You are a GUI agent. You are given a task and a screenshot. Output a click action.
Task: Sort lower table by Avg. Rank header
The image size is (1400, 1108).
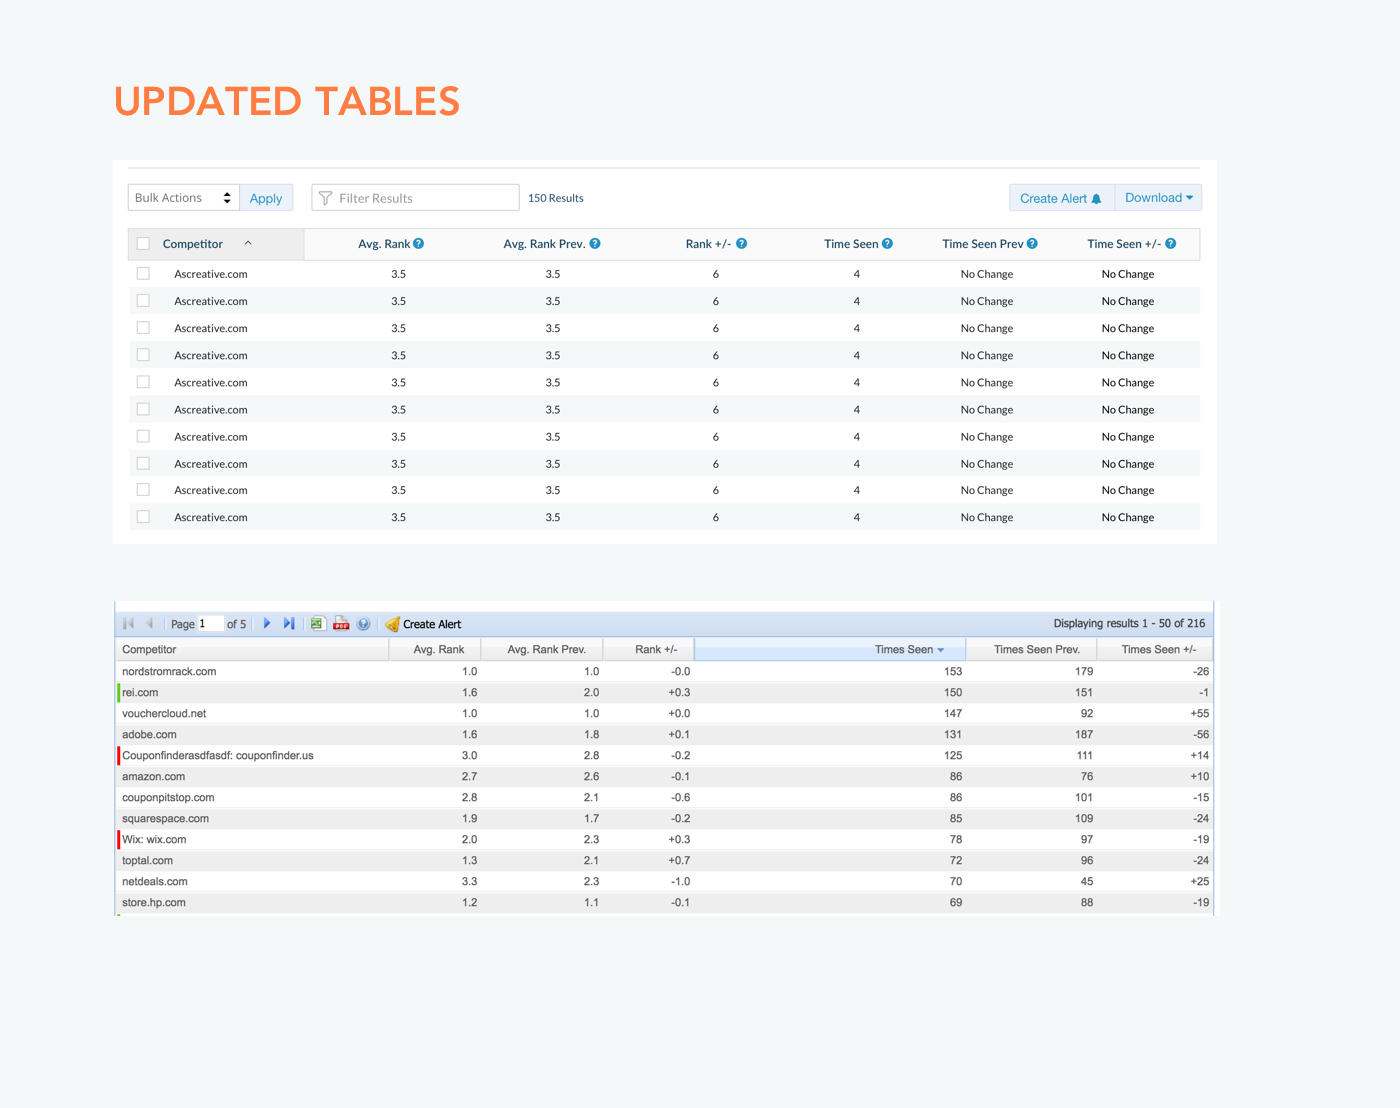pos(435,649)
